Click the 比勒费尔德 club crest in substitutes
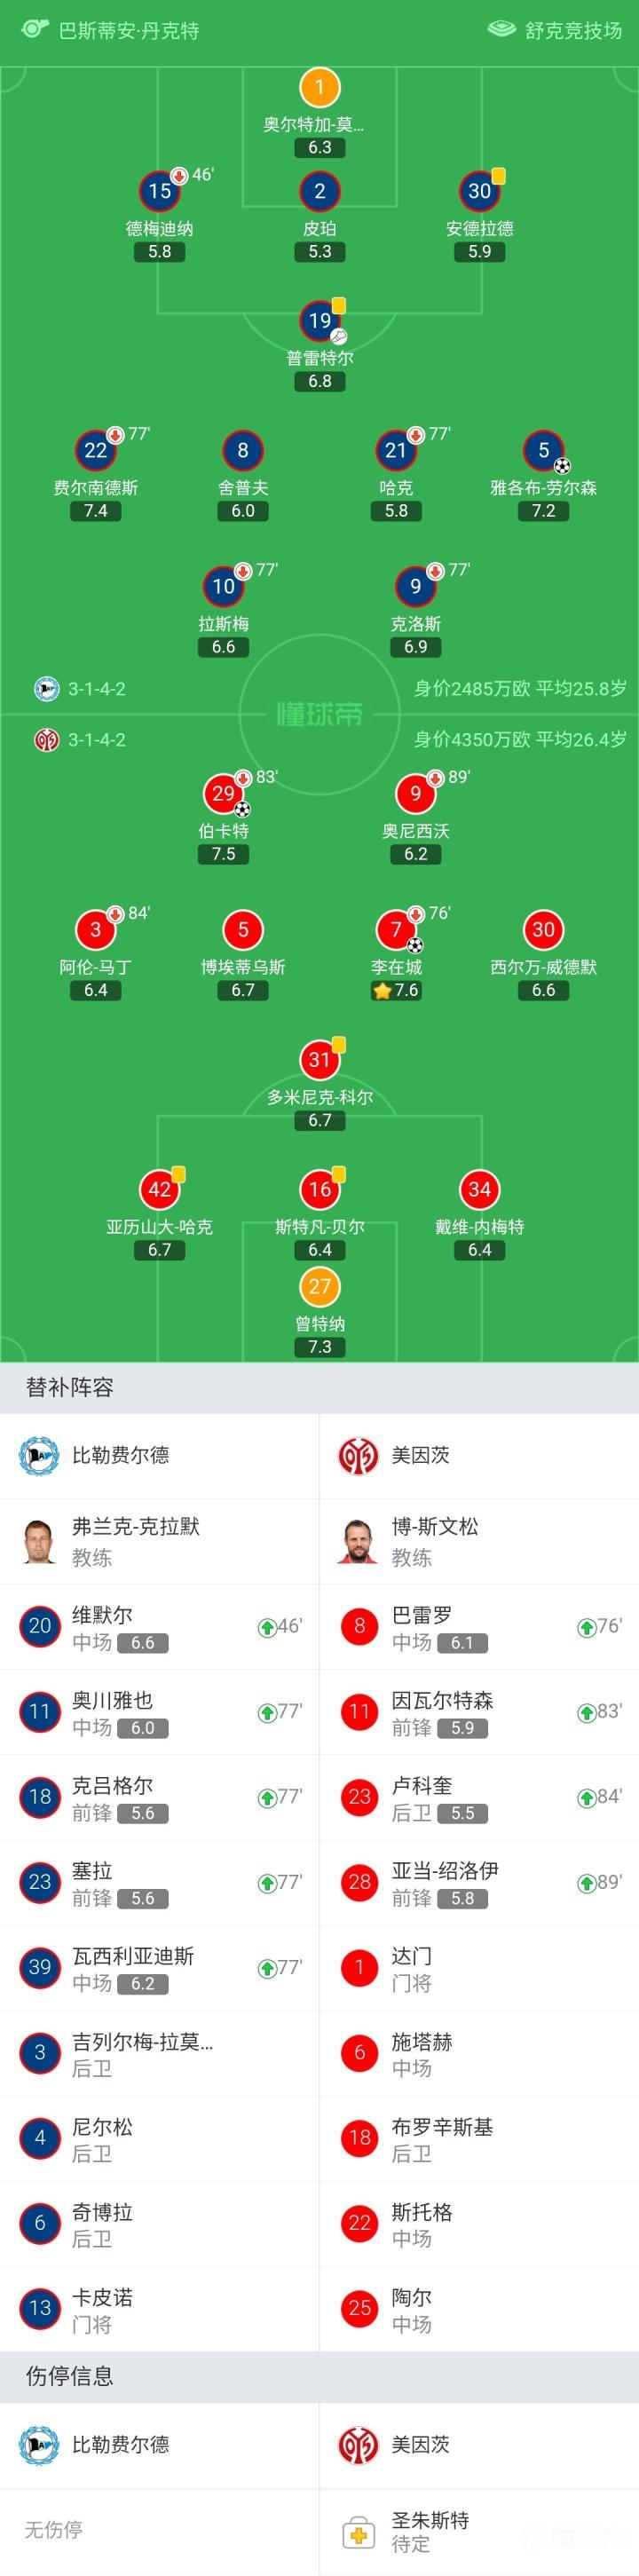This screenshot has width=639, height=2576. pos(39,1455)
